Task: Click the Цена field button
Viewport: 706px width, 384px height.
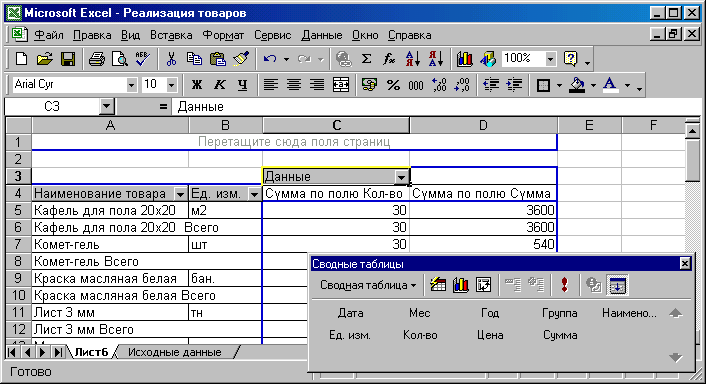Action: click(490, 335)
